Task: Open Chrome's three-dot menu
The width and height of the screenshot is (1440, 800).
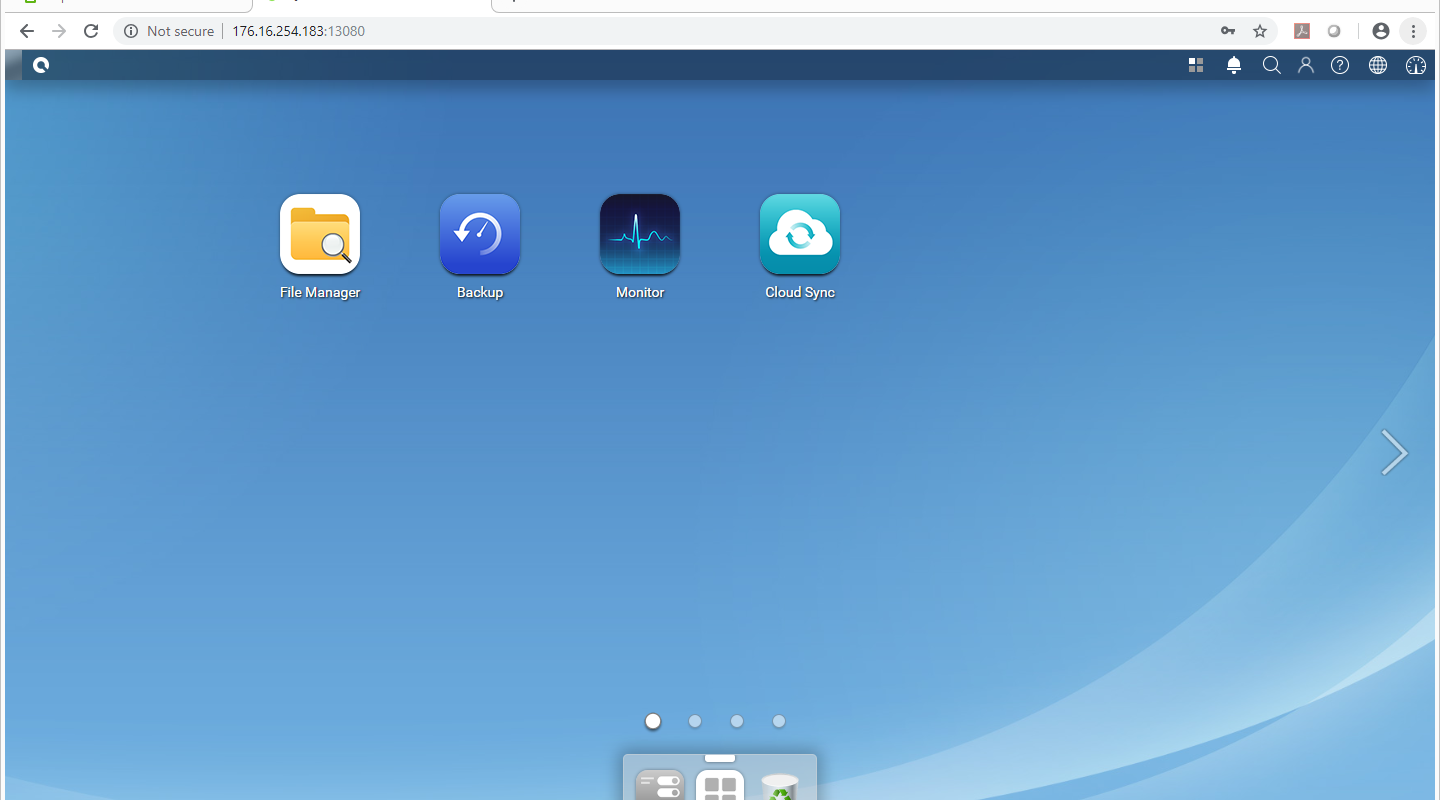Action: (1414, 31)
